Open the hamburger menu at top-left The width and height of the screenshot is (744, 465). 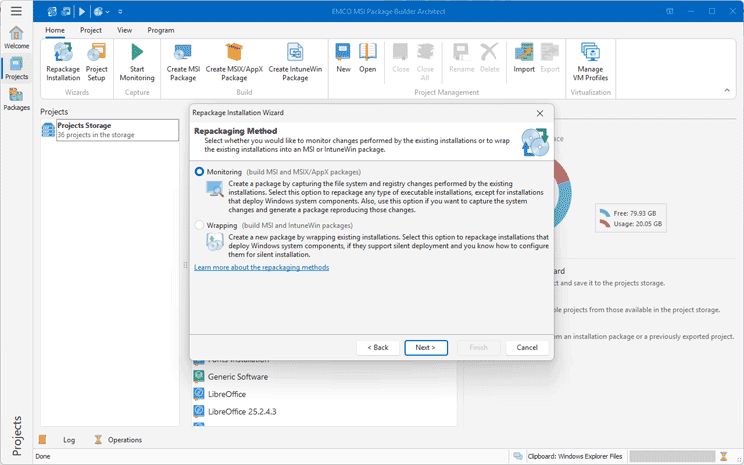tap(15, 11)
